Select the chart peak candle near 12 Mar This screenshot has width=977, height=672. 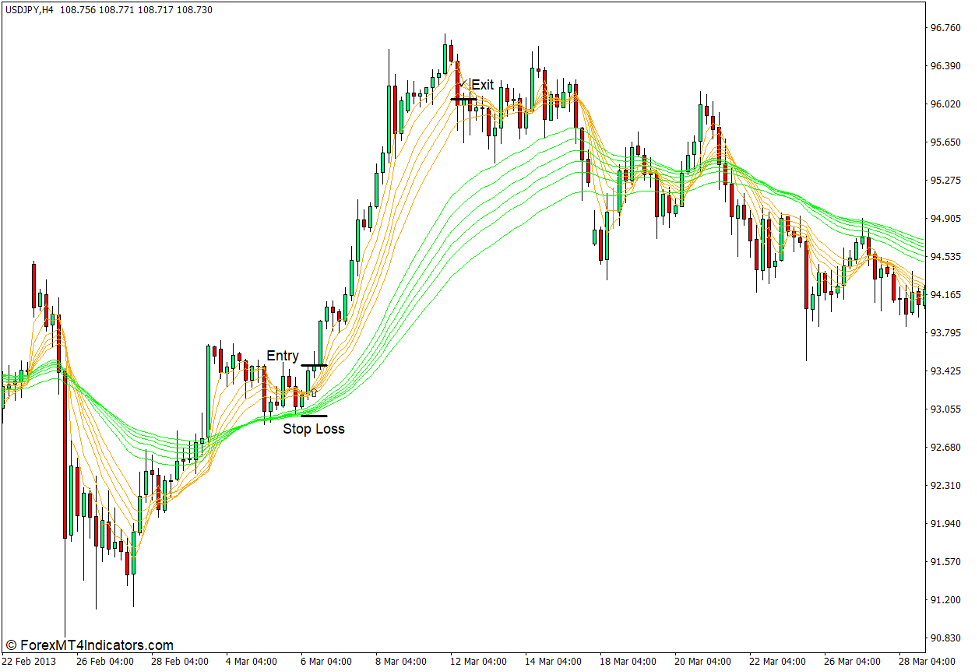pyautogui.click(x=443, y=60)
